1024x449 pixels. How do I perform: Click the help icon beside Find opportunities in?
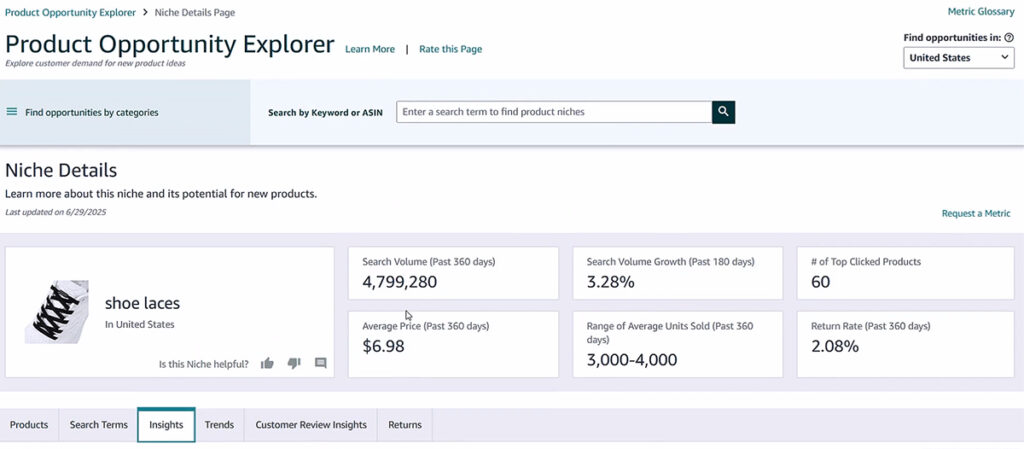[1009, 38]
